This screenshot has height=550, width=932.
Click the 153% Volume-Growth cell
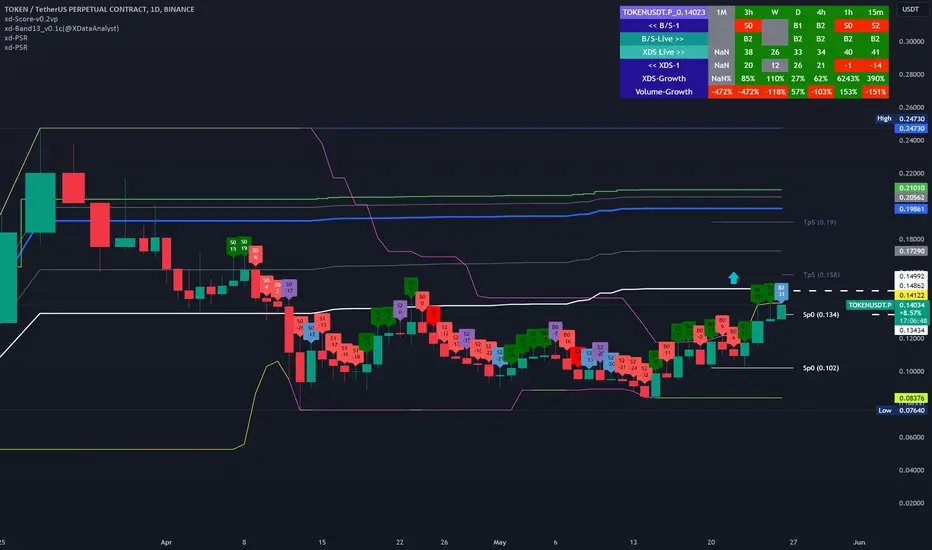tap(848, 92)
